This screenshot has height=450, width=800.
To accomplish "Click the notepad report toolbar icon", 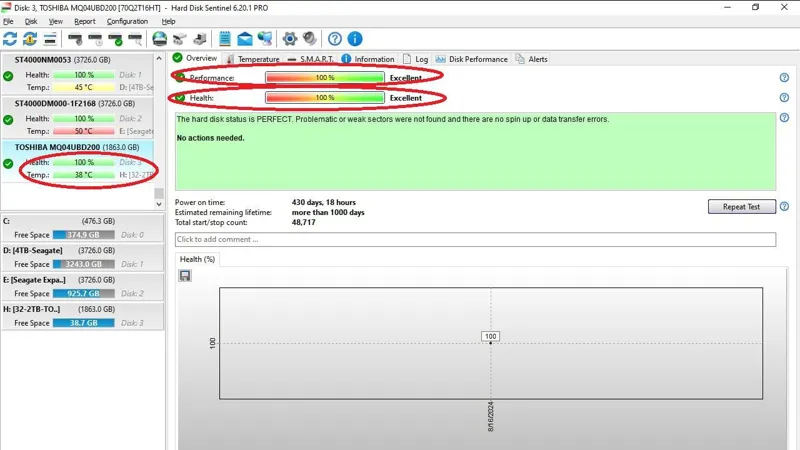I will 225,39.
